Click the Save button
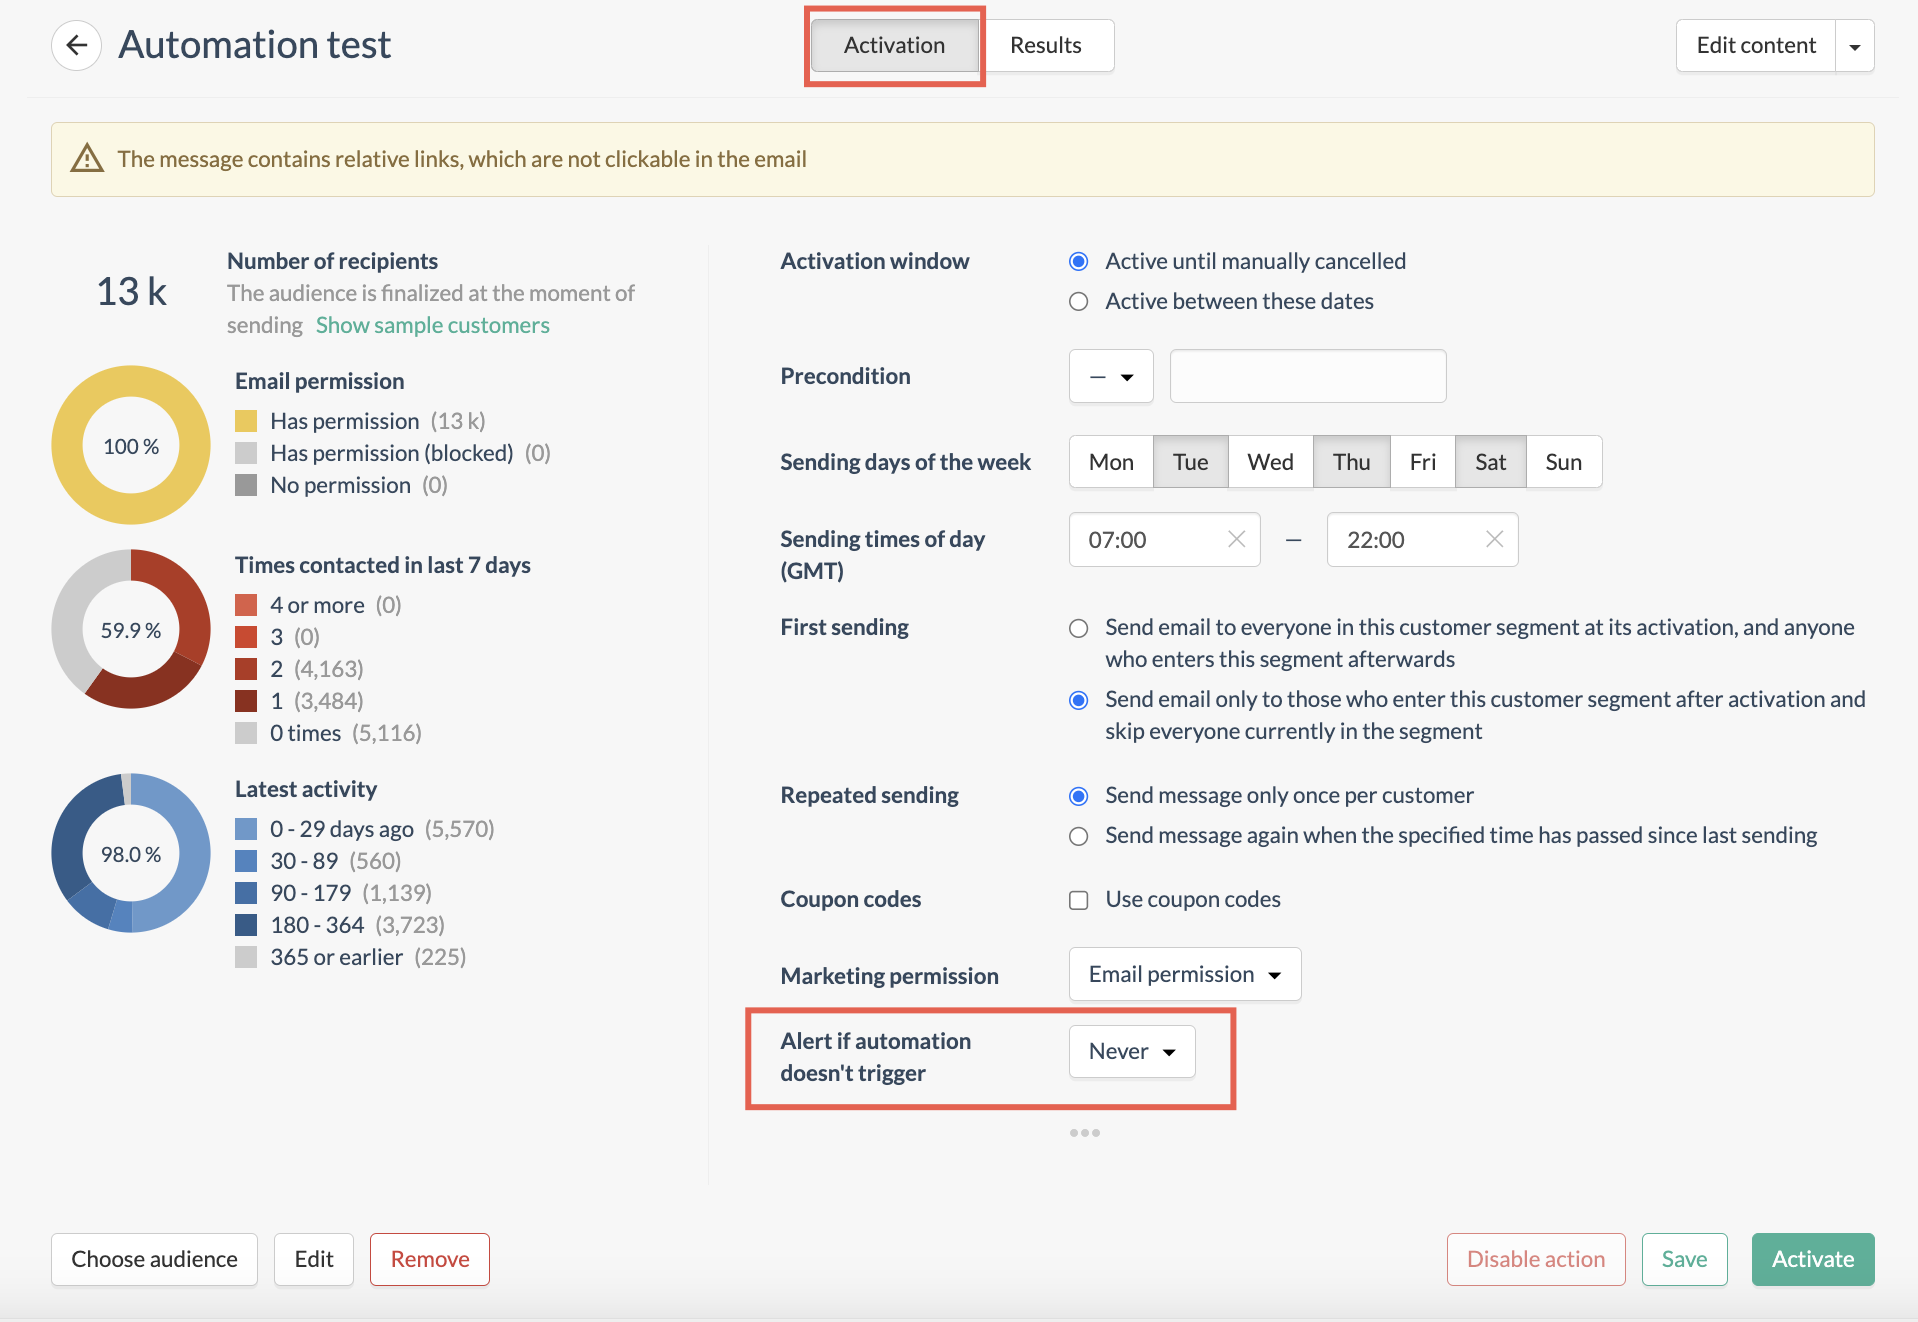The image size is (1918, 1322). (x=1684, y=1259)
